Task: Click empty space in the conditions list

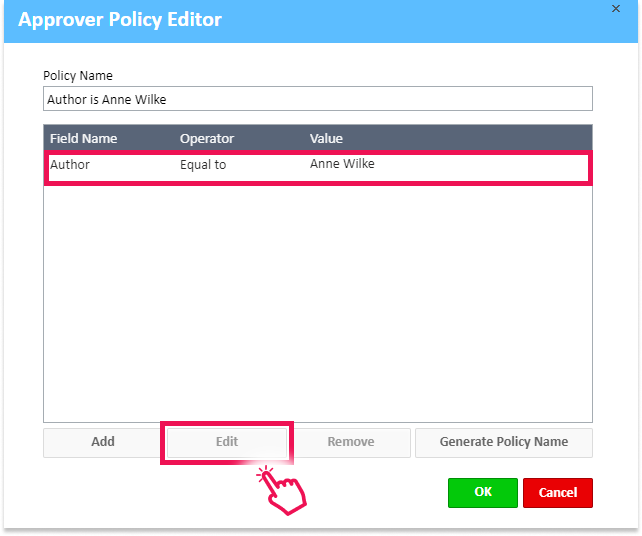Action: pyautogui.click(x=317, y=300)
